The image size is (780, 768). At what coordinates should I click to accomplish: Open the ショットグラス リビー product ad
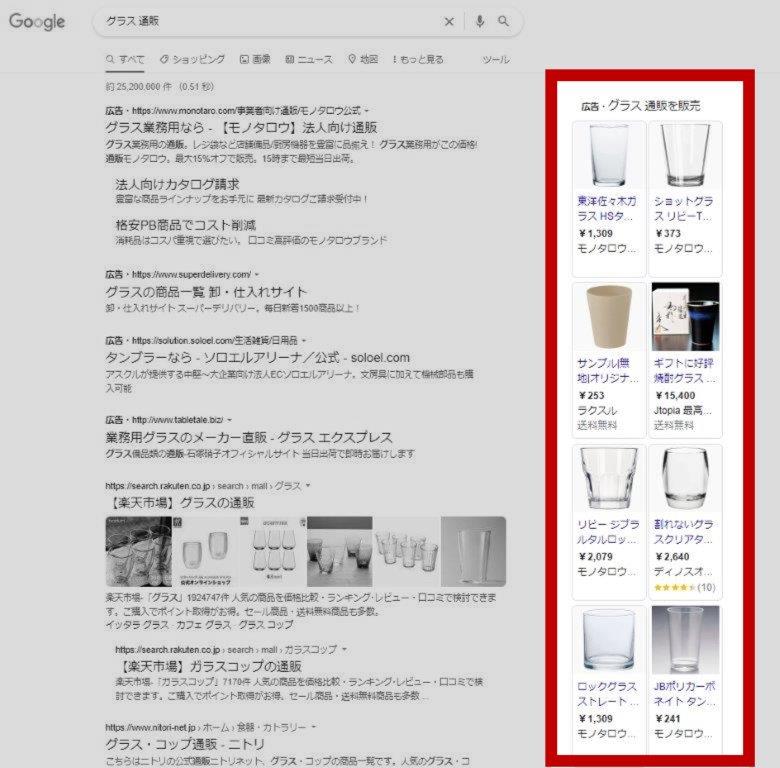[x=683, y=209]
